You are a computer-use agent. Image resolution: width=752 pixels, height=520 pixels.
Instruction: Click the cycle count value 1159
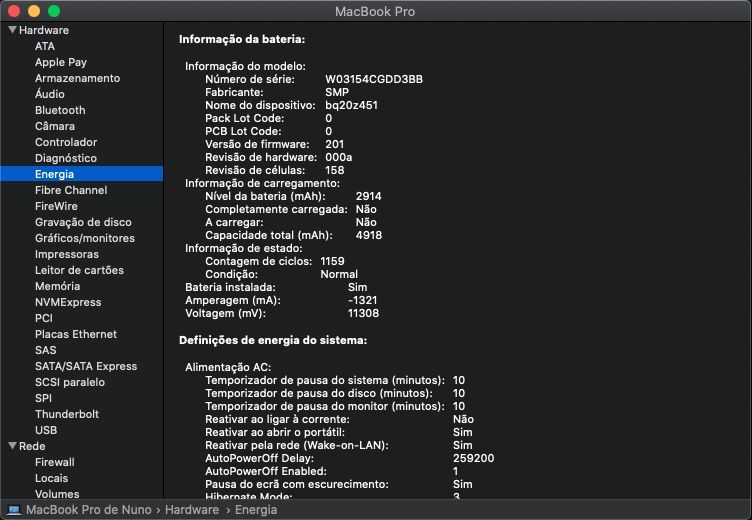click(332, 261)
